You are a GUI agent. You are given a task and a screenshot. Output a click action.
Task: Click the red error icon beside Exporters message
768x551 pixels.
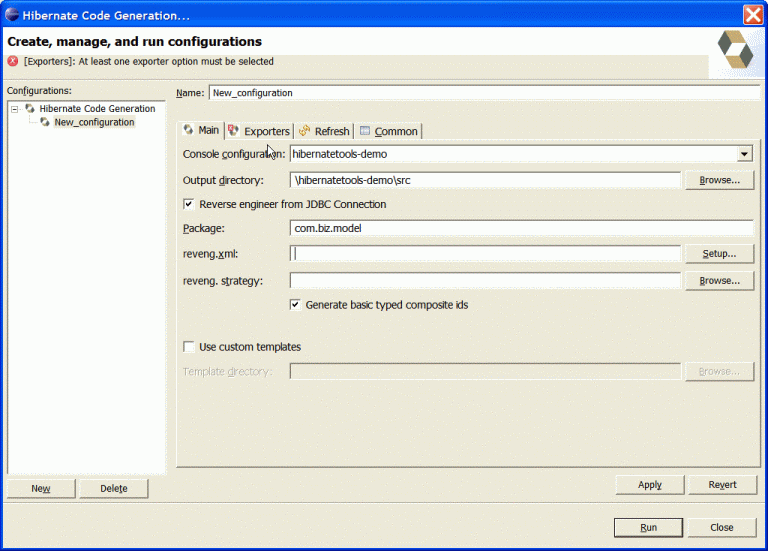click(x=13, y=61)
